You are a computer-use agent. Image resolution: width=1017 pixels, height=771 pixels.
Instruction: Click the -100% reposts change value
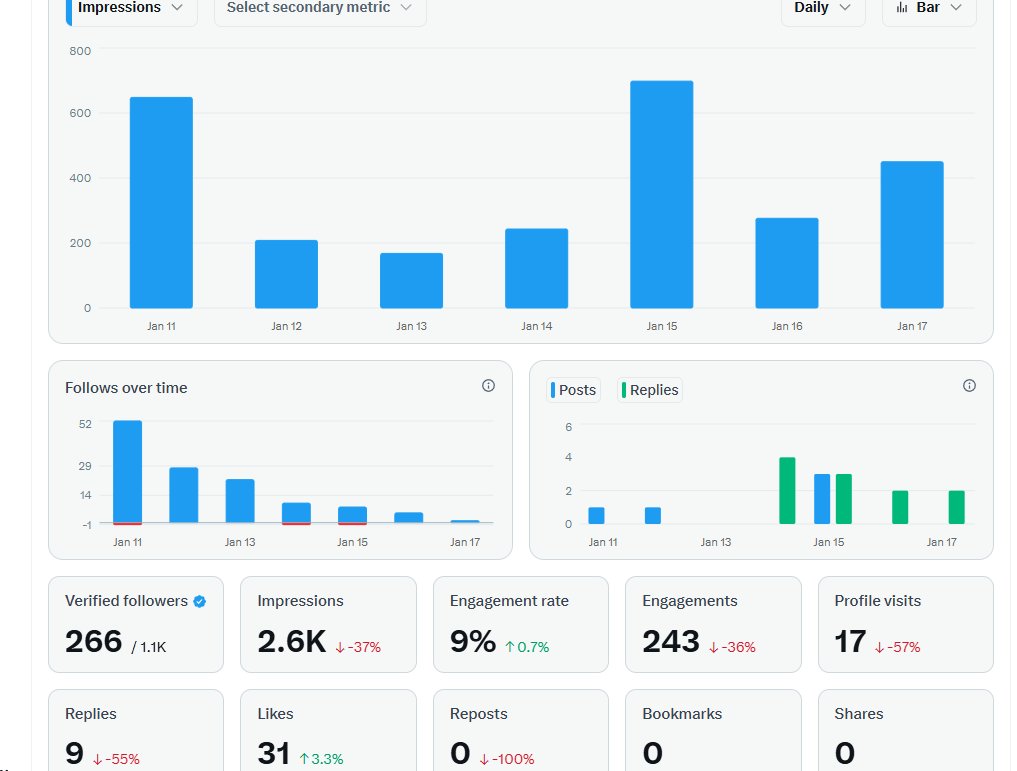(507, 759)
